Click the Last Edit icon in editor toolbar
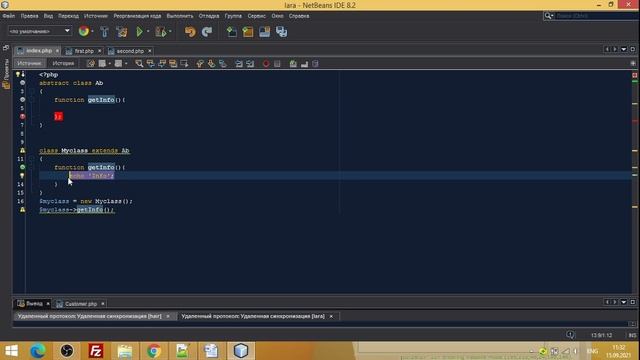 (x=91, y=64)
